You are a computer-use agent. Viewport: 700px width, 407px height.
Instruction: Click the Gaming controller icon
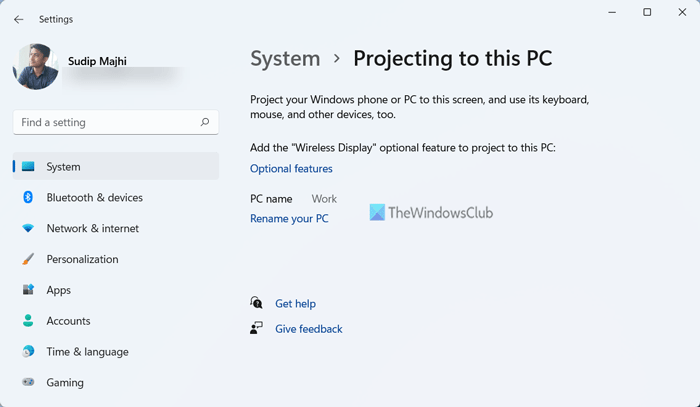[28, 383]
